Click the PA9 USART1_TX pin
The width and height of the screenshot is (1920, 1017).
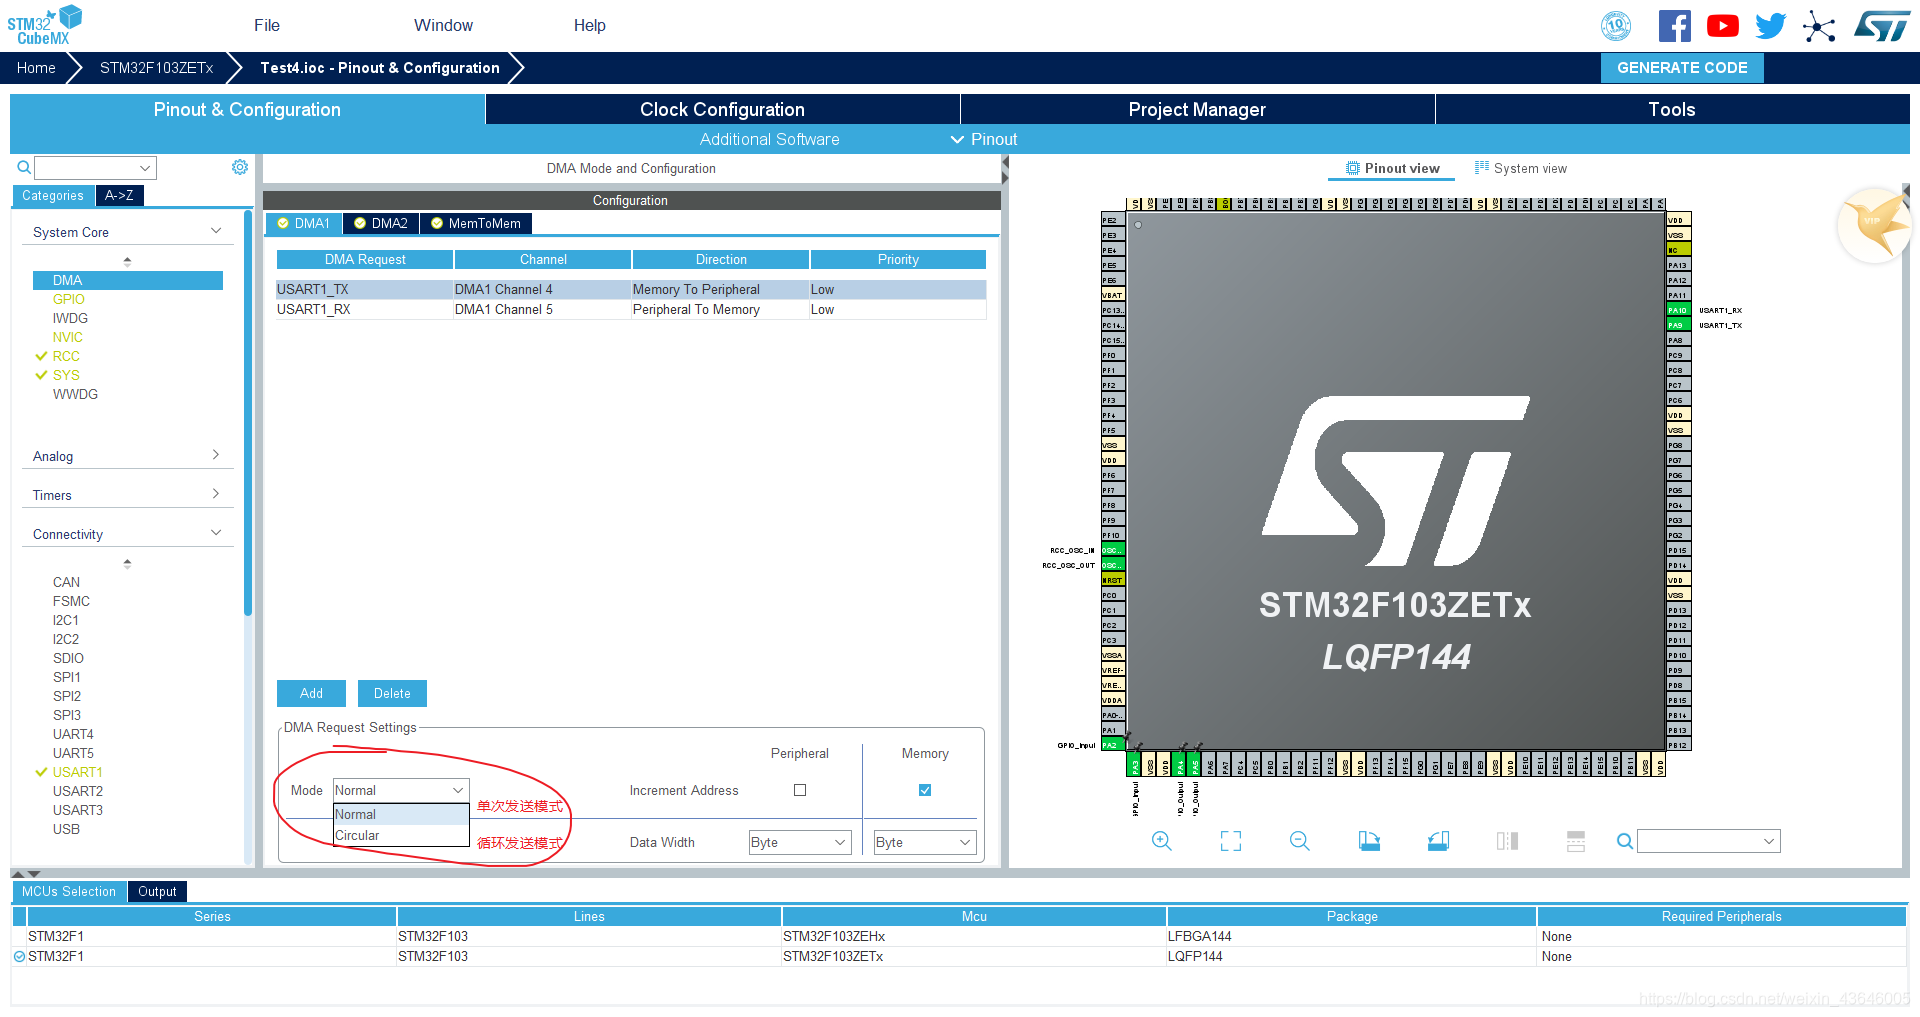(x=1678, y=325)
